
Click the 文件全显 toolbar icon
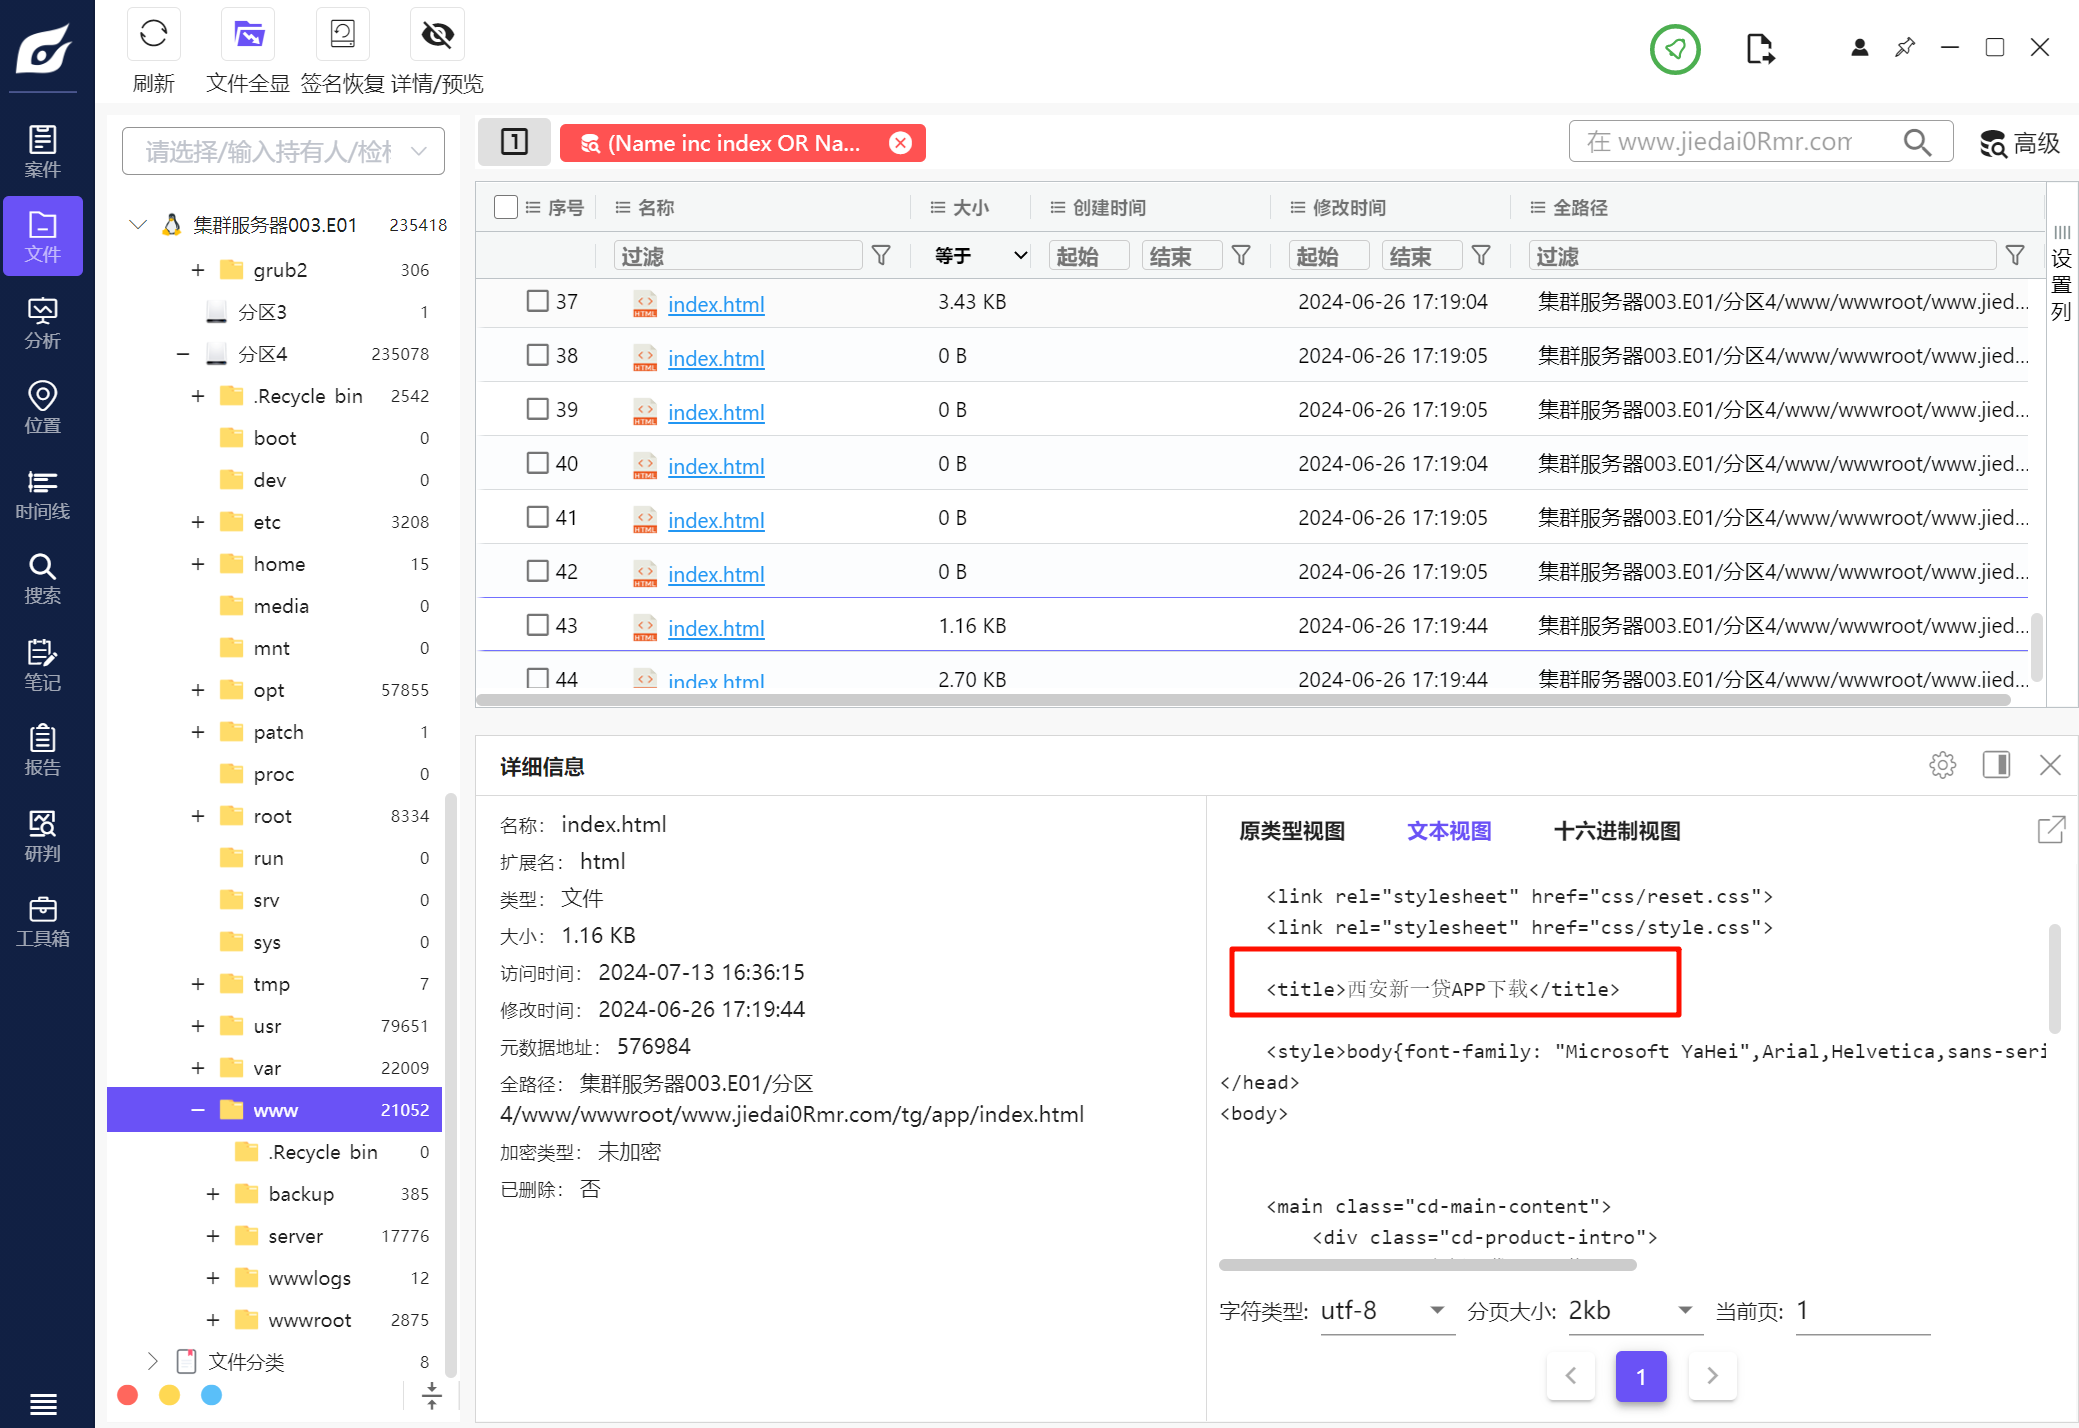(x=248, y=35)
